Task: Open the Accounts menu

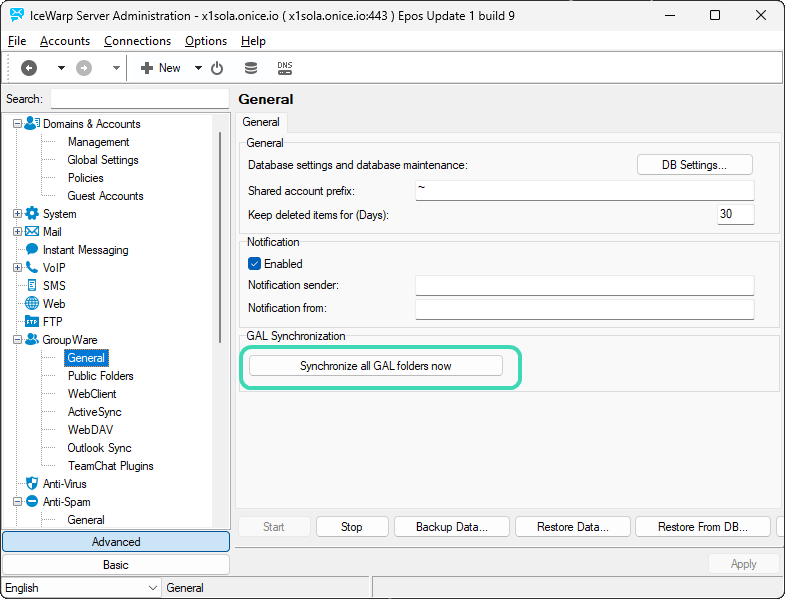Action: [65, 41]
